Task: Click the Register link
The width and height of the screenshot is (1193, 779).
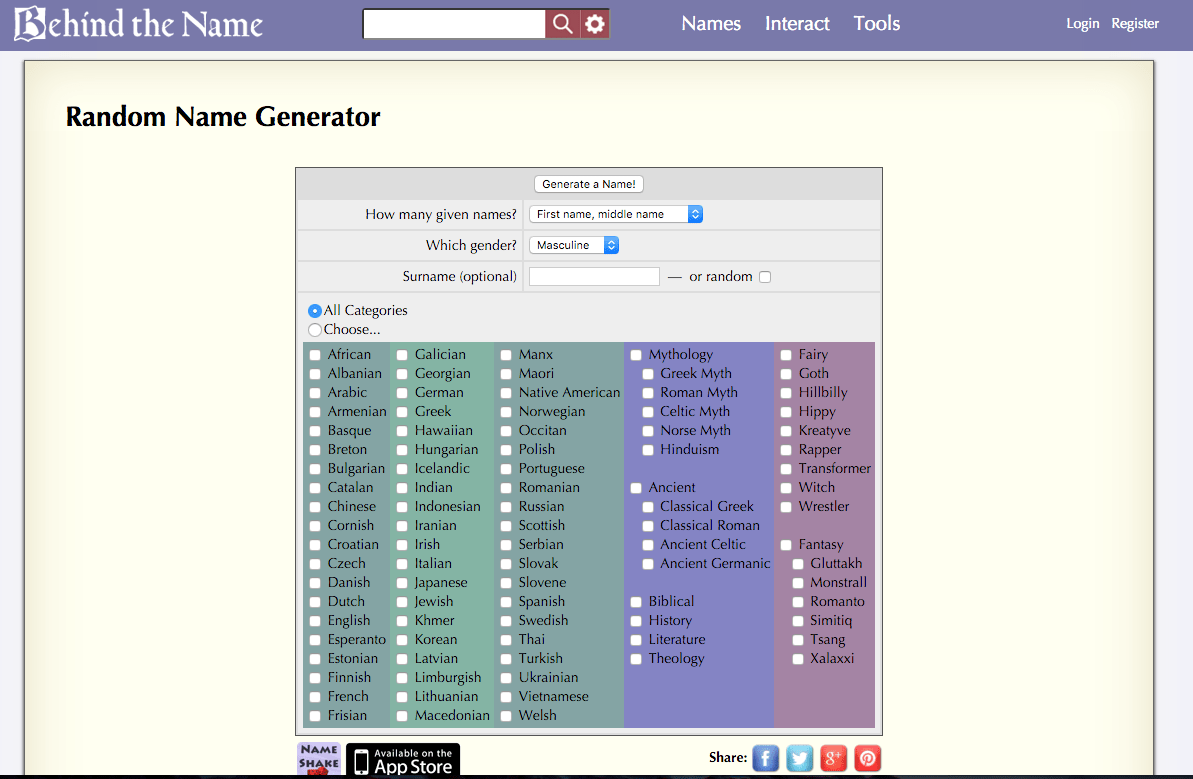Action: tap(1135, 24)
